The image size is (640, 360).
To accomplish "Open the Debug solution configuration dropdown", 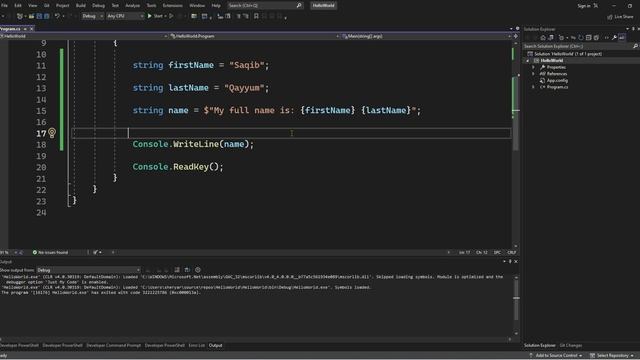I will (x=92, y=16).
